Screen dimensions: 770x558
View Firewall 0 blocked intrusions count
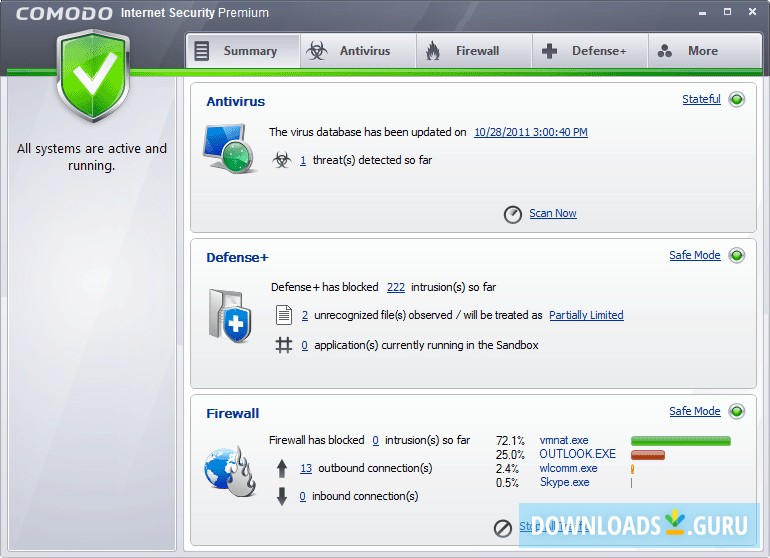point(376,440)
